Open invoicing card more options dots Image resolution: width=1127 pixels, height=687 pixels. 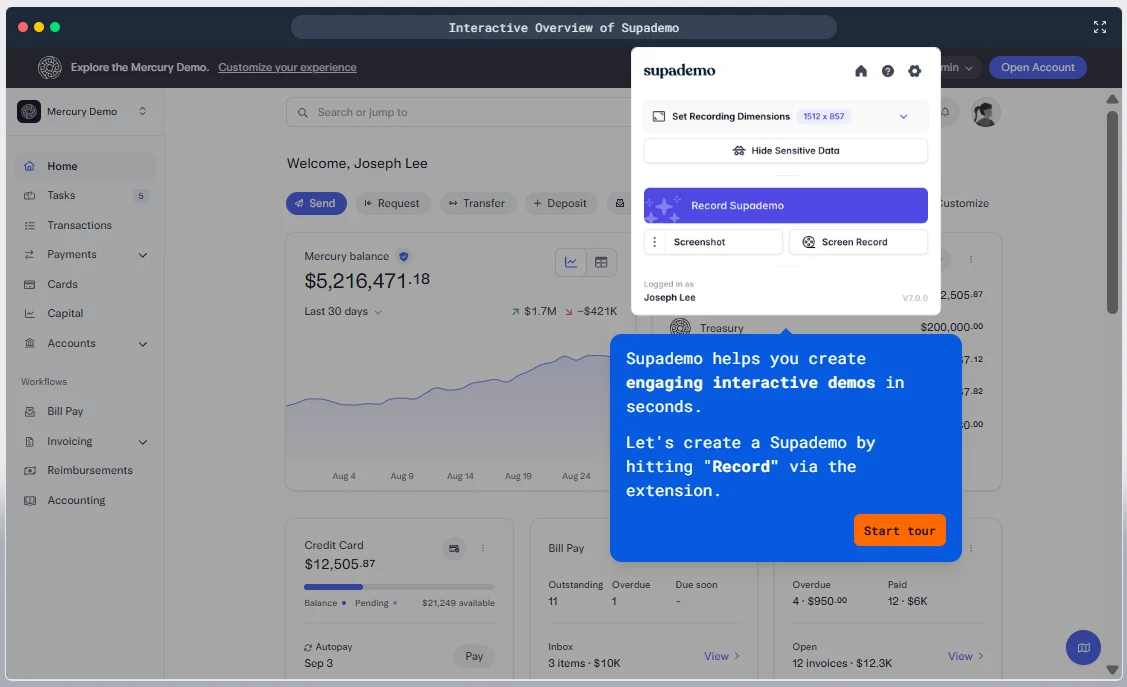pos(970,548)
